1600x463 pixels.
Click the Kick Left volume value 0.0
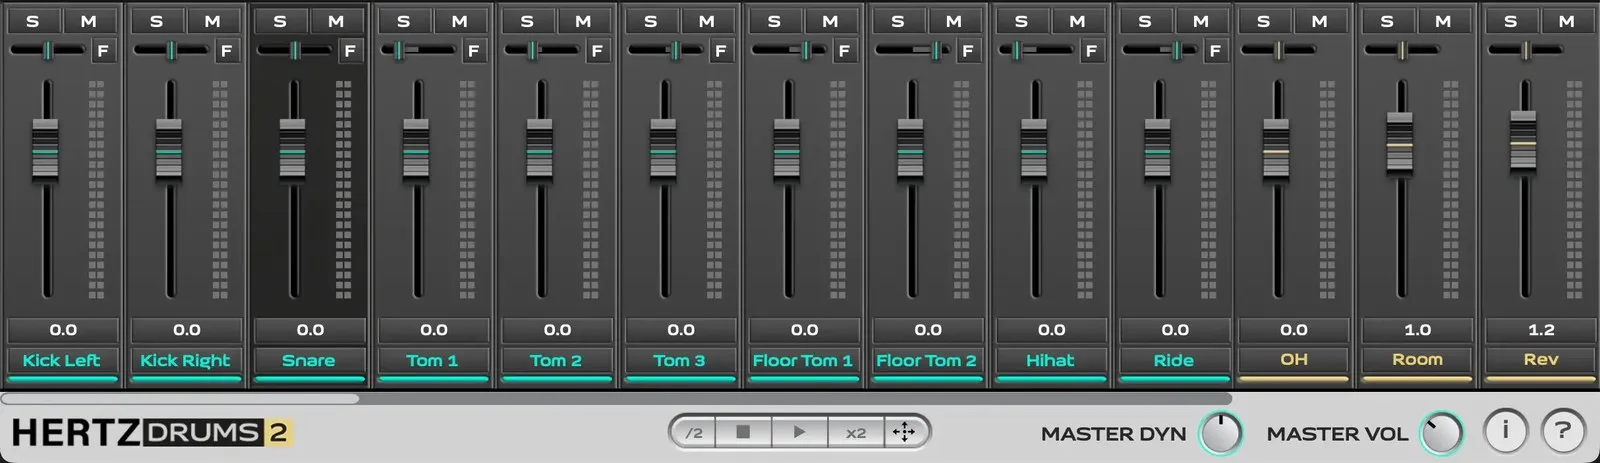(x=63, y=330)
